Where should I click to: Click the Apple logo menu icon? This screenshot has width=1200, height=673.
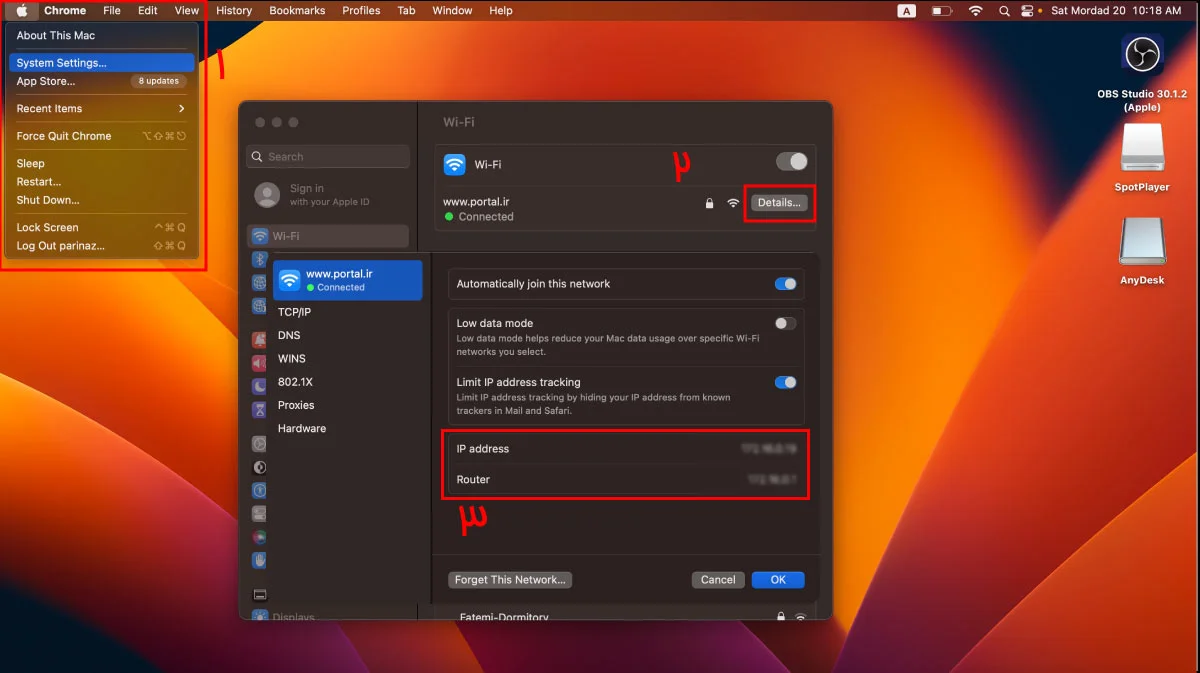pyautogui.click(x=22, y=11)
